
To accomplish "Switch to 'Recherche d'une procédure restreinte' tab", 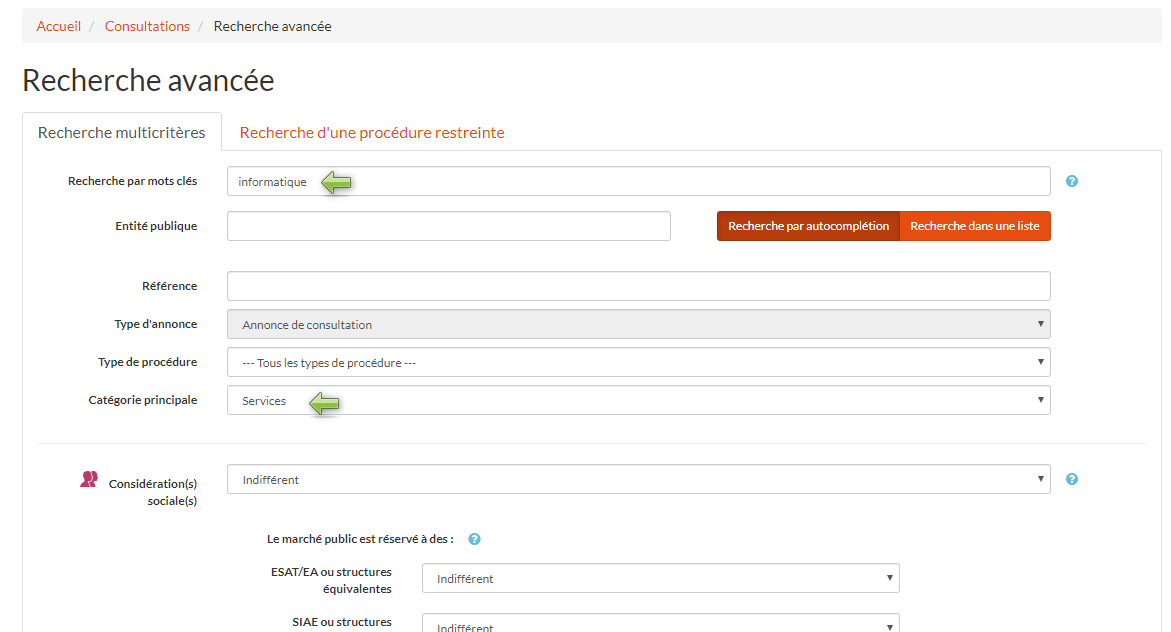I will pos(372,132).
